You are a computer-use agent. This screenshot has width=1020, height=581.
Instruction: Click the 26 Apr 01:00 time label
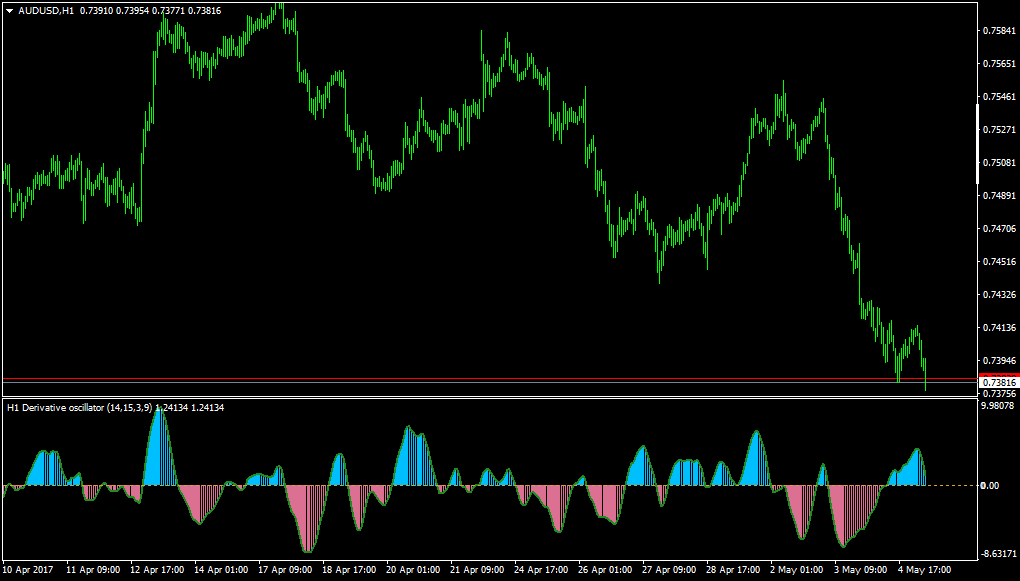604,570
